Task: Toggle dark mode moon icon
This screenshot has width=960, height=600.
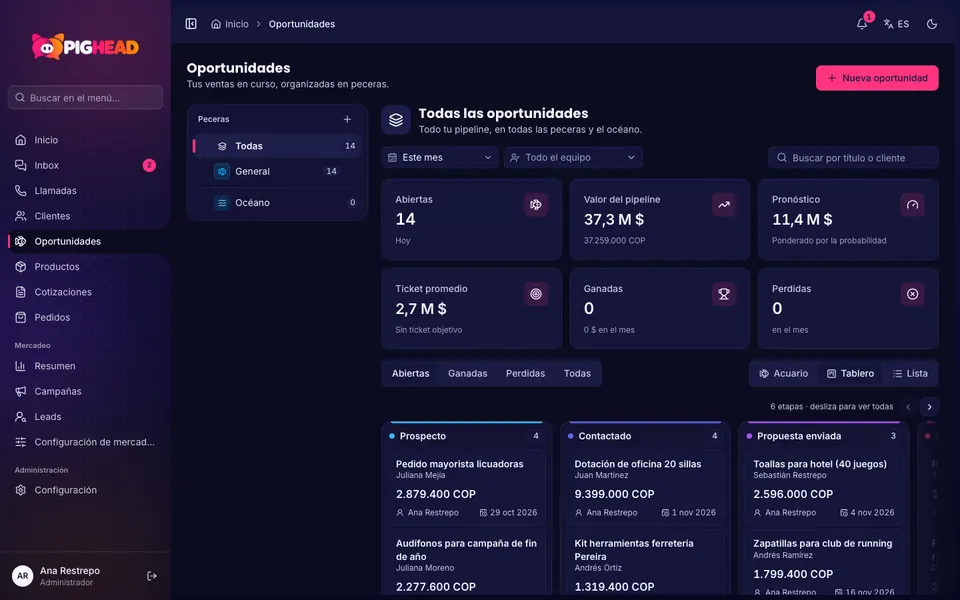Action: 932,24
